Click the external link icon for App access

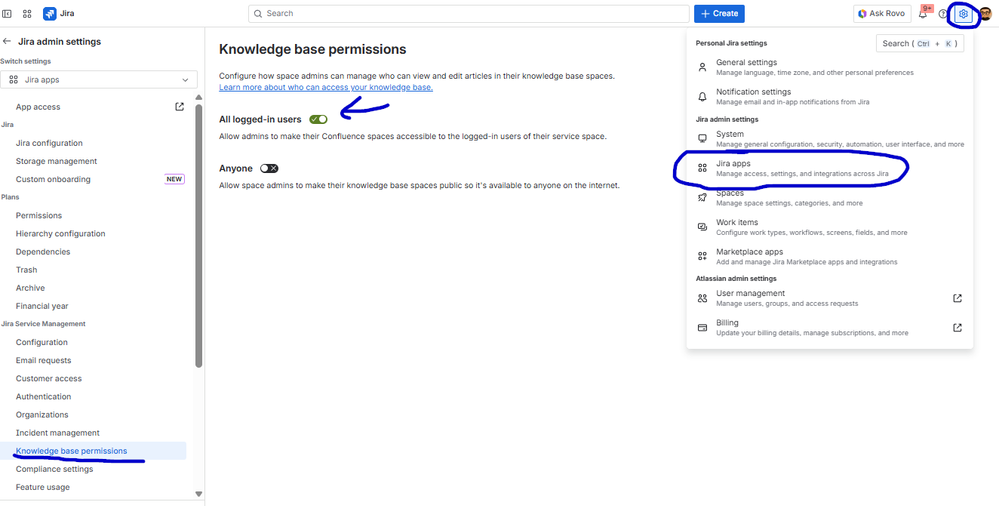click(x=180, y=106)
